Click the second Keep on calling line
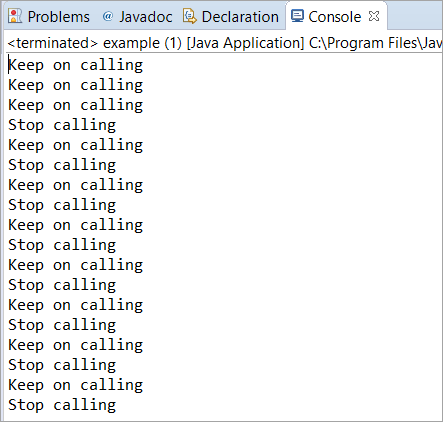This screenshot has height=422, width=443. pos(76,85)
